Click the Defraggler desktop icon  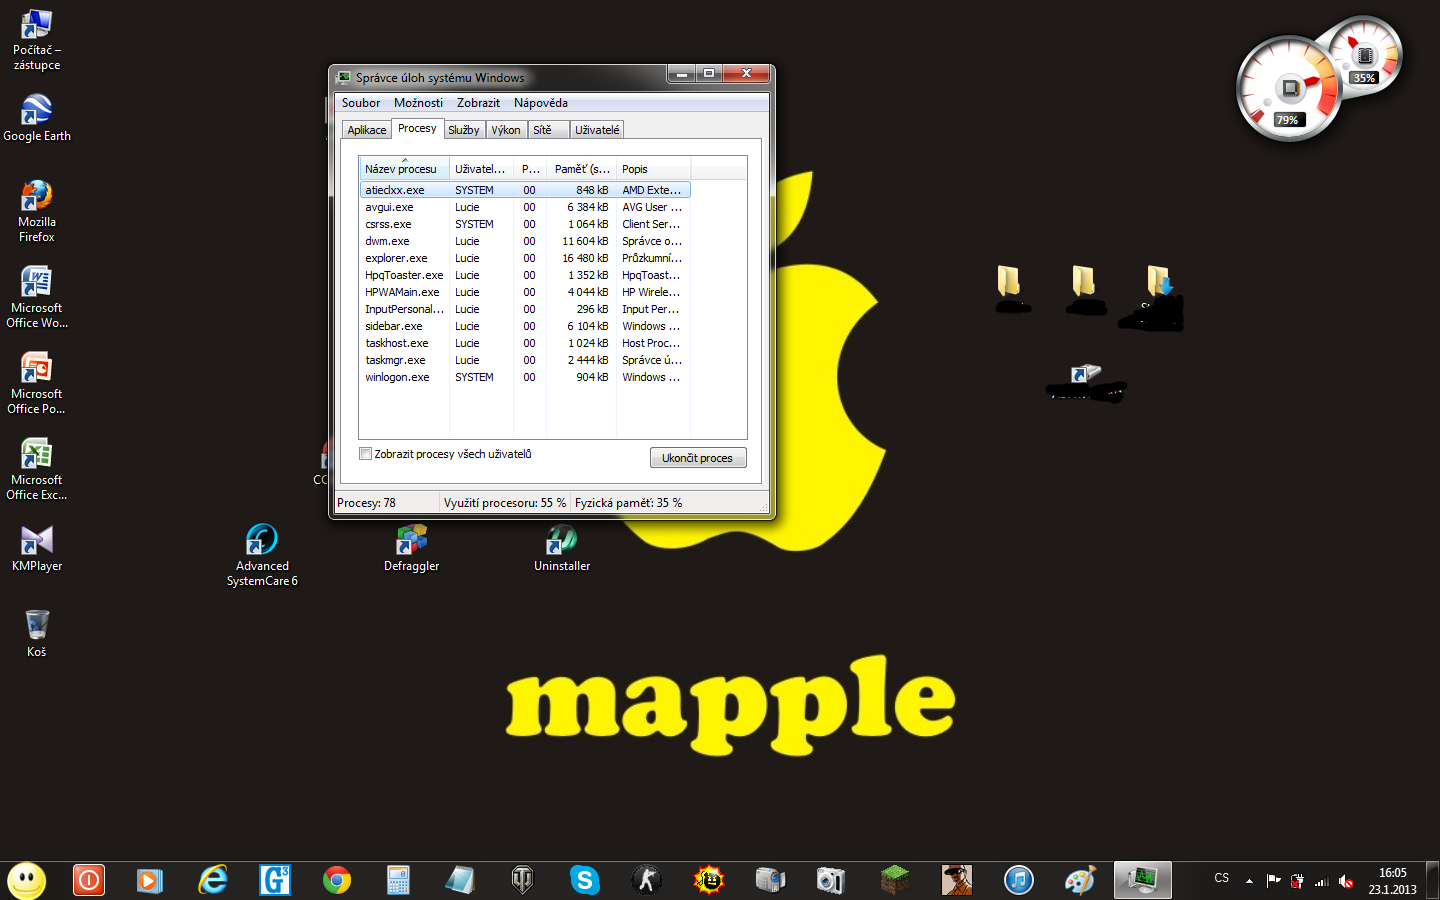click(x=412, y=548)
